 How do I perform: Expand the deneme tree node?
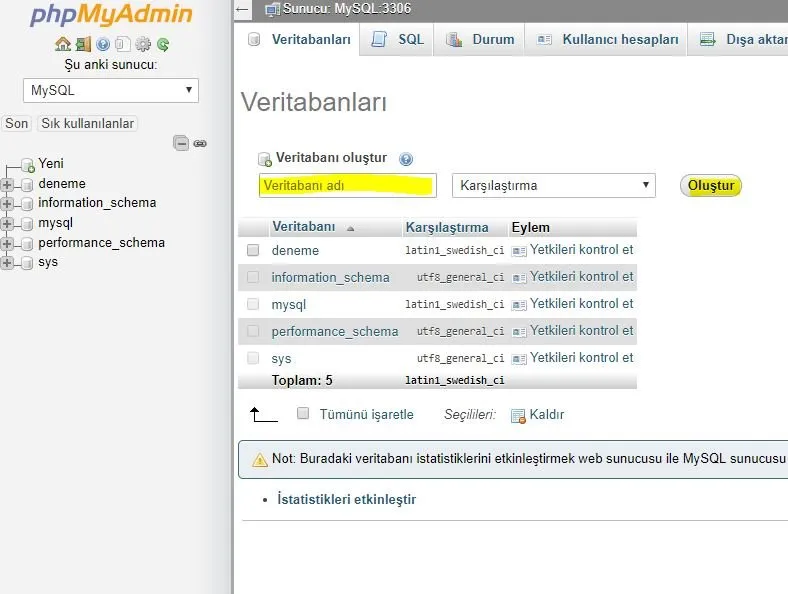pos(7,184)
